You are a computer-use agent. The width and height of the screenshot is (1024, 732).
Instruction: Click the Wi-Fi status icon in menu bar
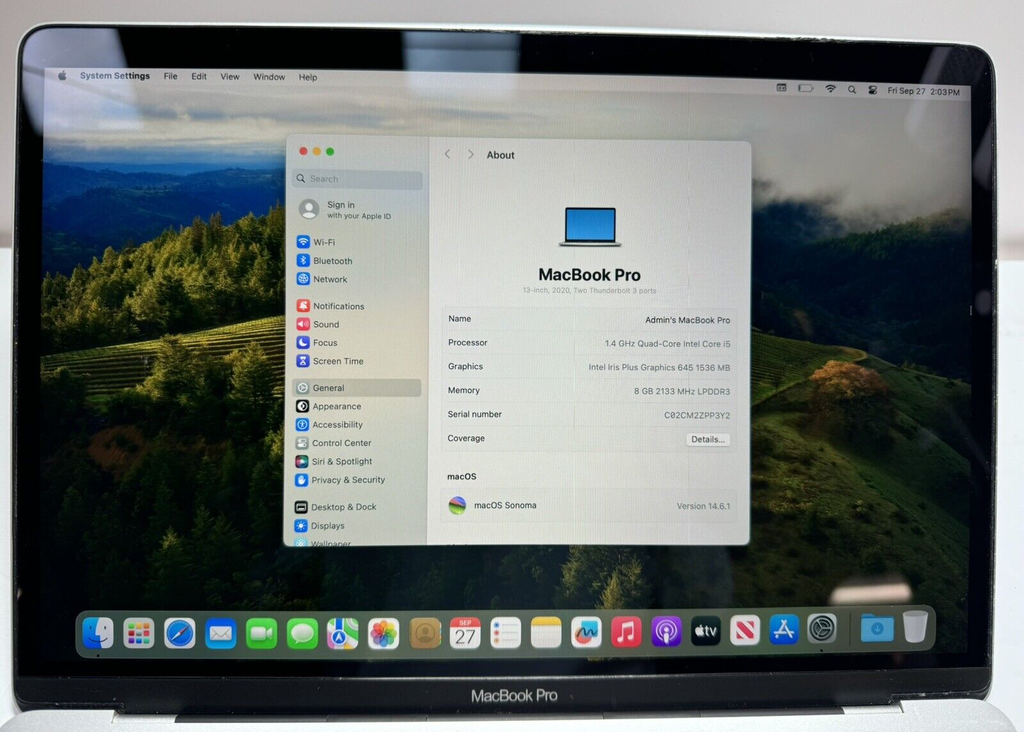pyautogui.click(x=831, y=89)
